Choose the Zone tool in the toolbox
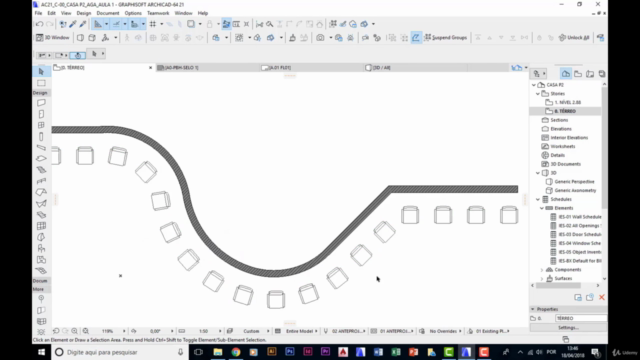640x360 pixels. (x=41, y=259)
